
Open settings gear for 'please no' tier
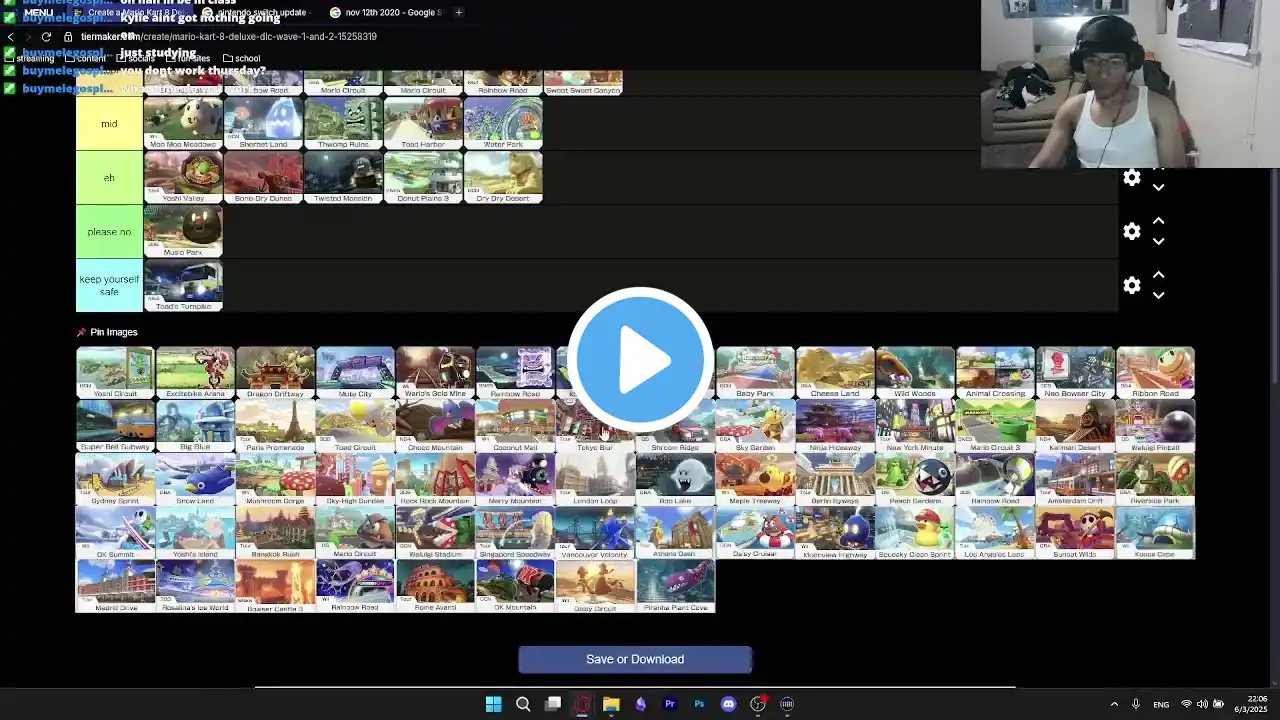pyautogui.click(x=1132, y=231)
